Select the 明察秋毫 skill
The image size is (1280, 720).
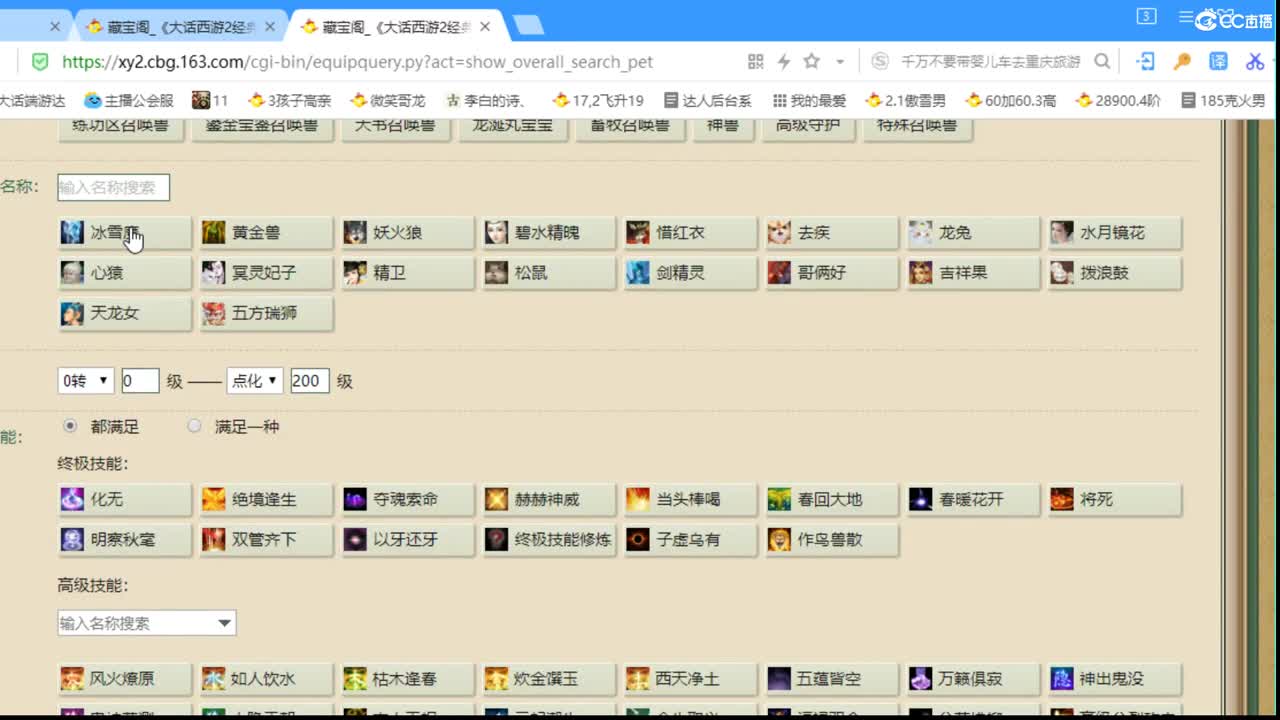pyautogui.click(x=124, y=540)
